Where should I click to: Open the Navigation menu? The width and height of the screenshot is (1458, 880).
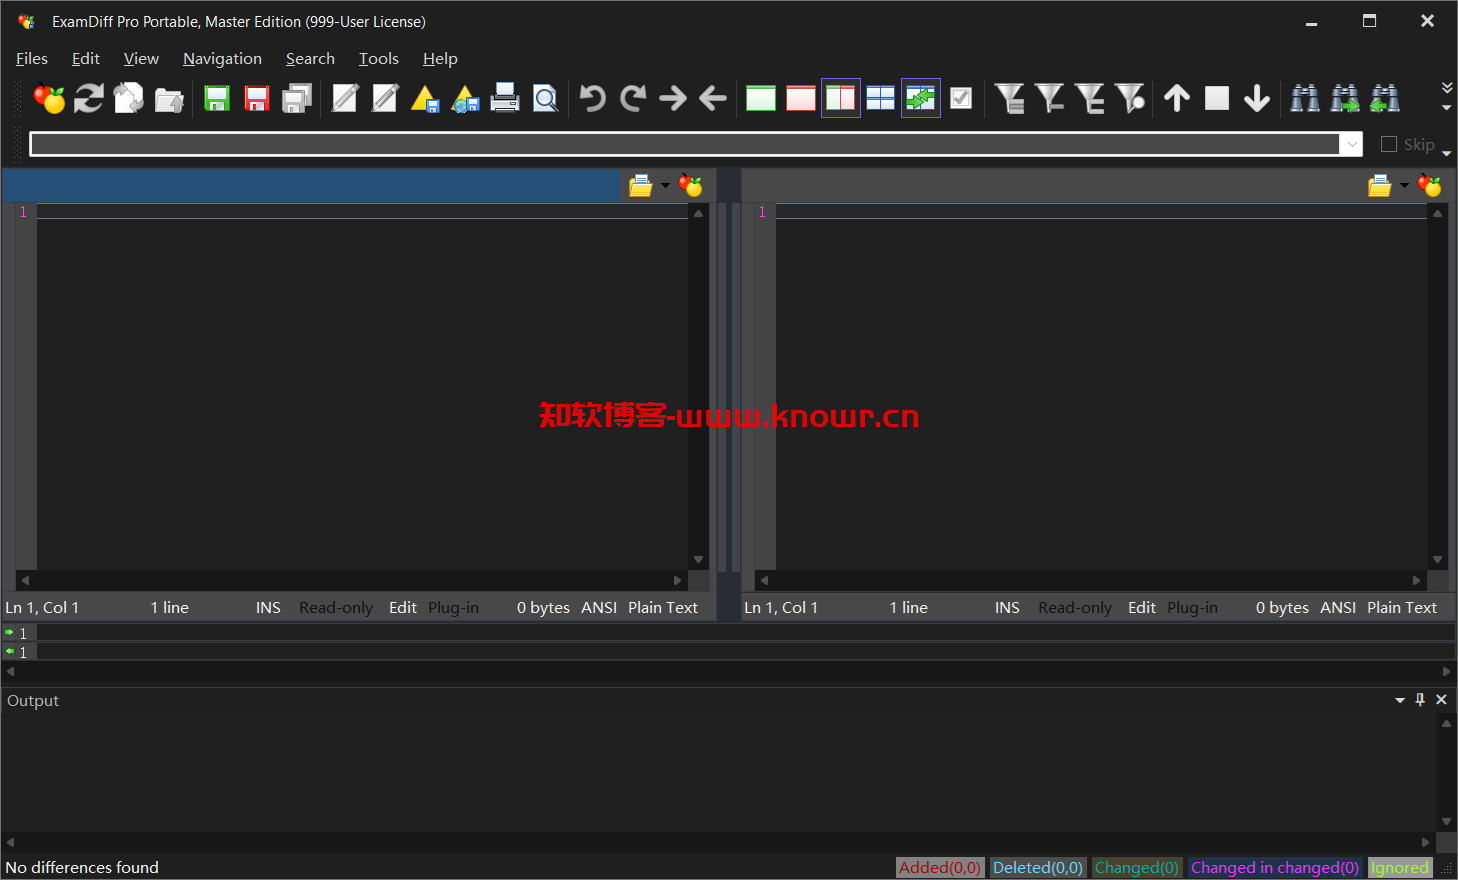[222, 59]
